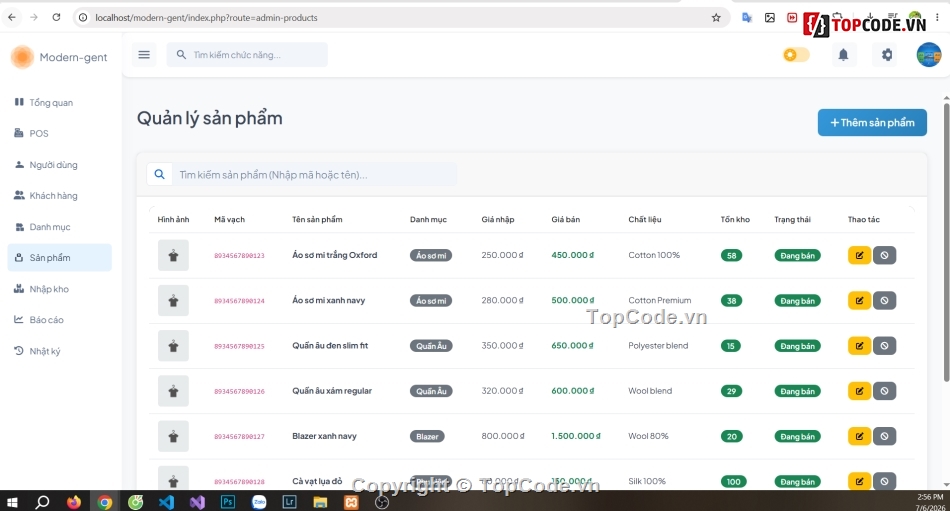Focus the product search input
The image size is (950, 511).
click(315, 175)
